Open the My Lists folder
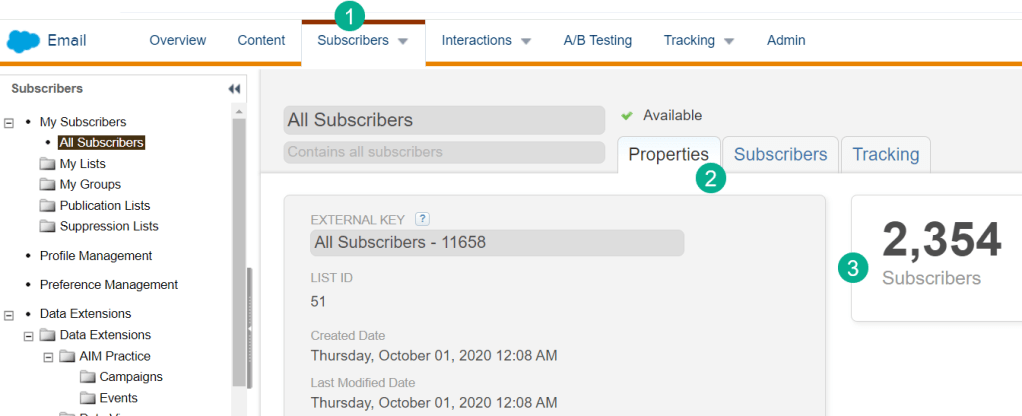 [x=82, y=164]
